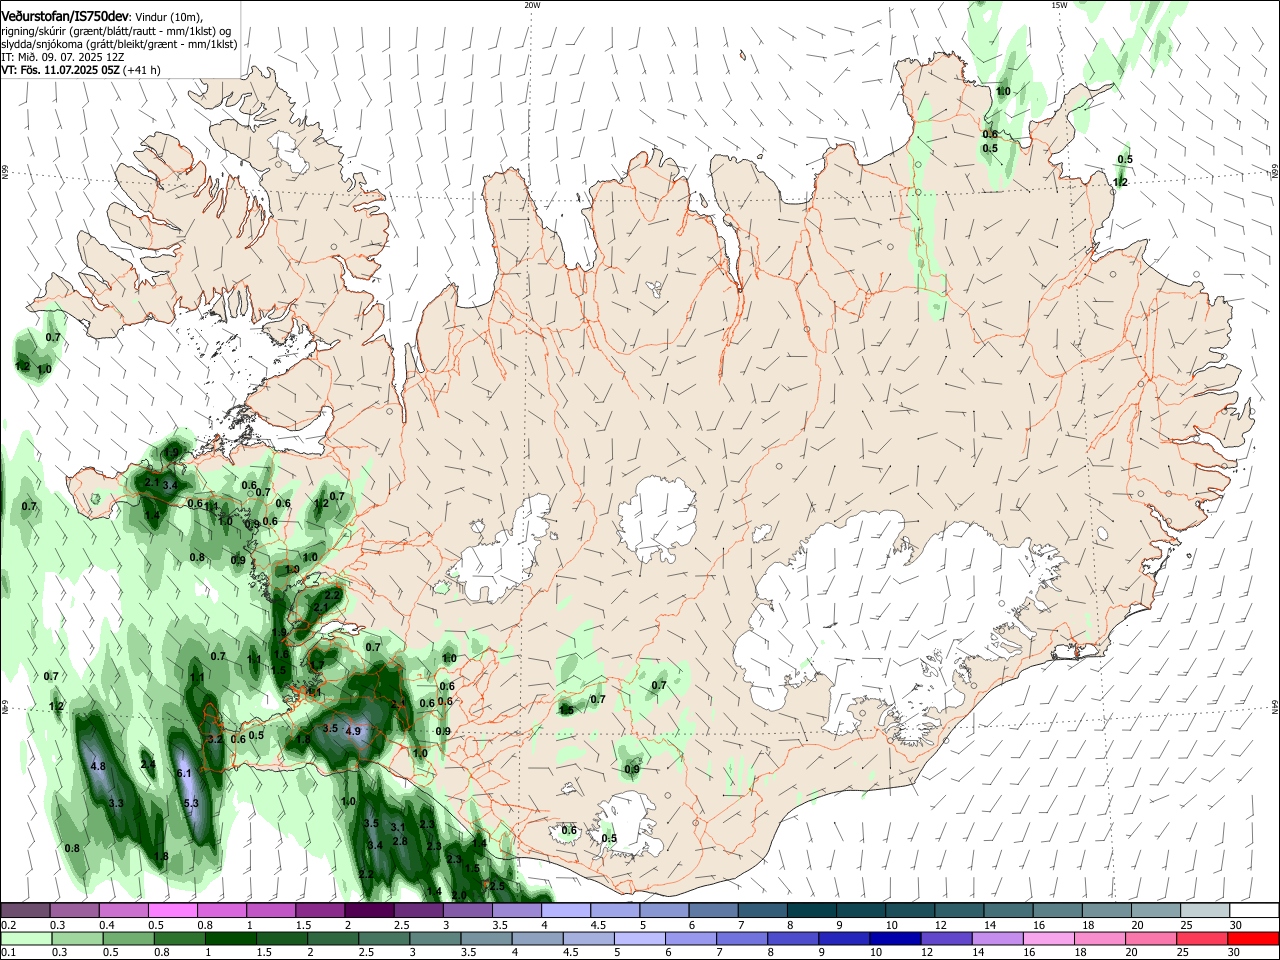Click the 15W longitude label

point(1058,5)
